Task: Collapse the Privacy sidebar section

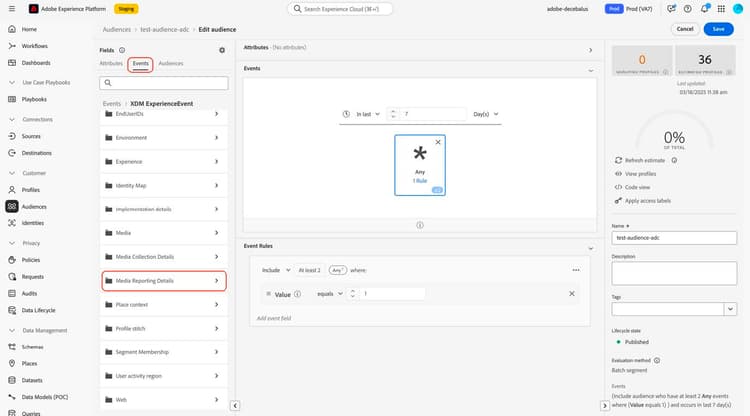Action: pos(12,243)
